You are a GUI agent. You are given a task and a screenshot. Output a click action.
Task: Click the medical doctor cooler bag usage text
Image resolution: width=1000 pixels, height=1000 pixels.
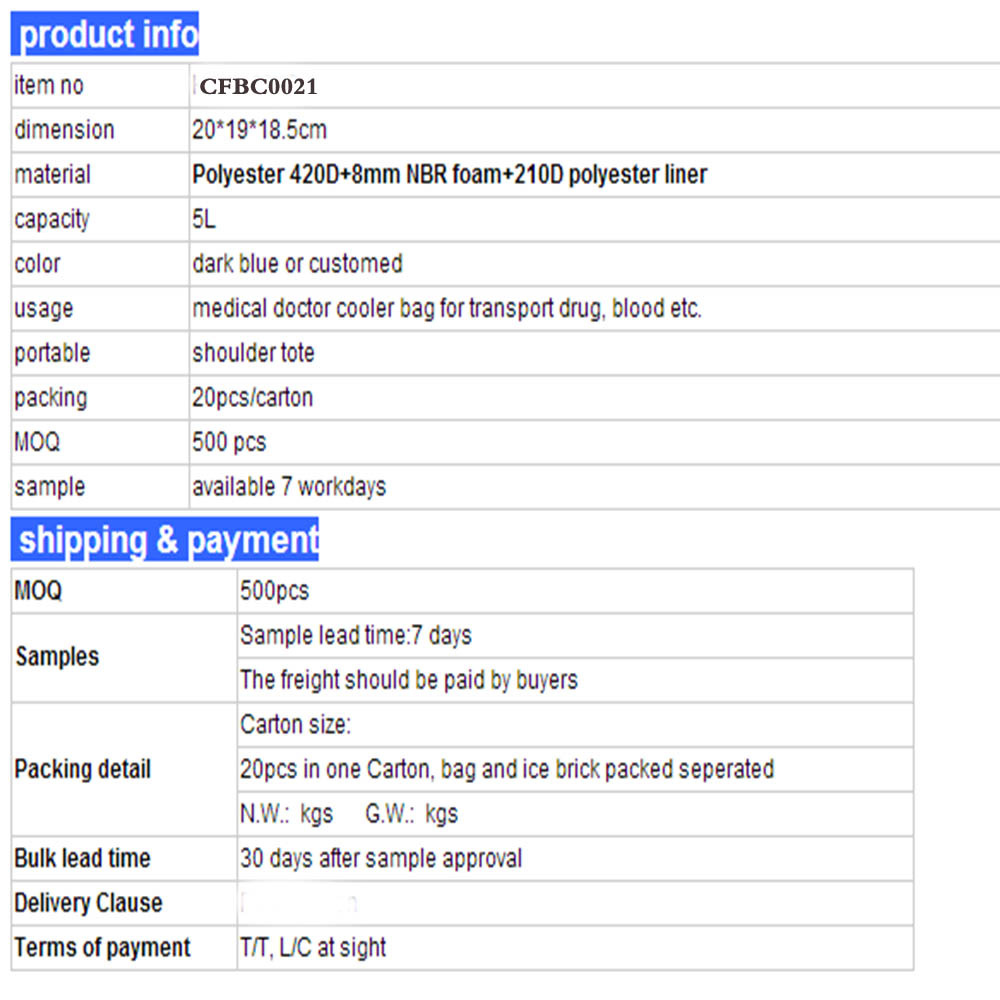pos(447,309)
